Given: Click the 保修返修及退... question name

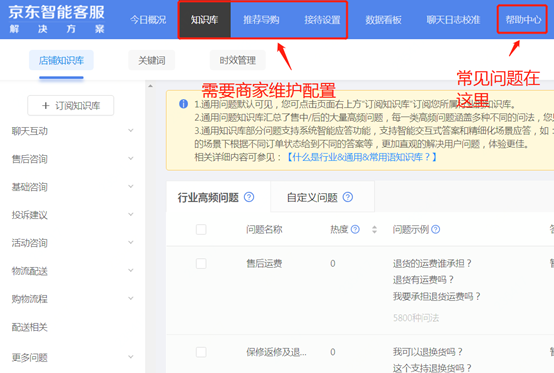Looking at the screenshot, I should click(276, 352).
